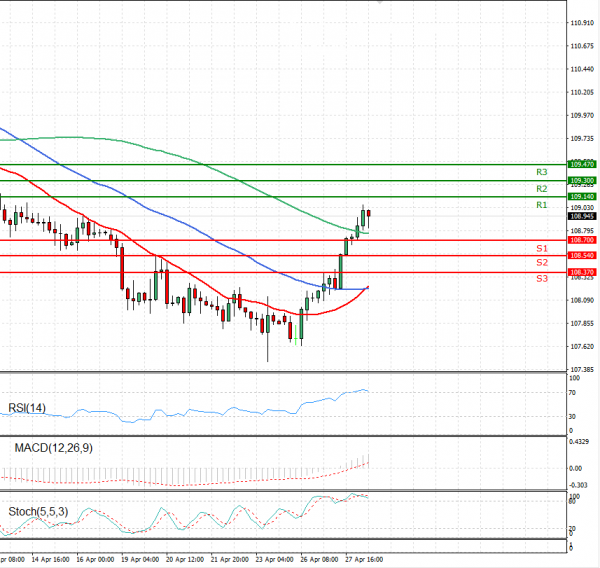Click the MACD 0.4329 scale value
This screenshot has height=568, width=600.
point(579,442)
